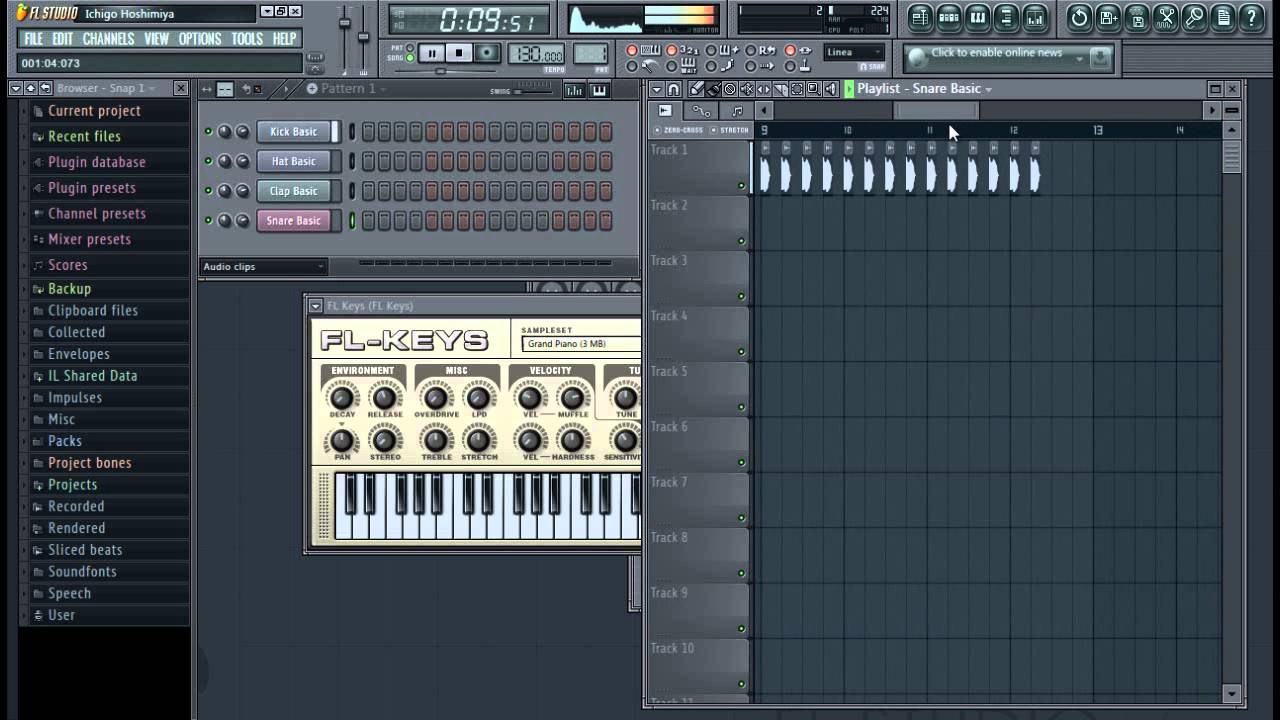
Task: Click the one-click audio recording microphone icon
Action: tap(1194, 17)
